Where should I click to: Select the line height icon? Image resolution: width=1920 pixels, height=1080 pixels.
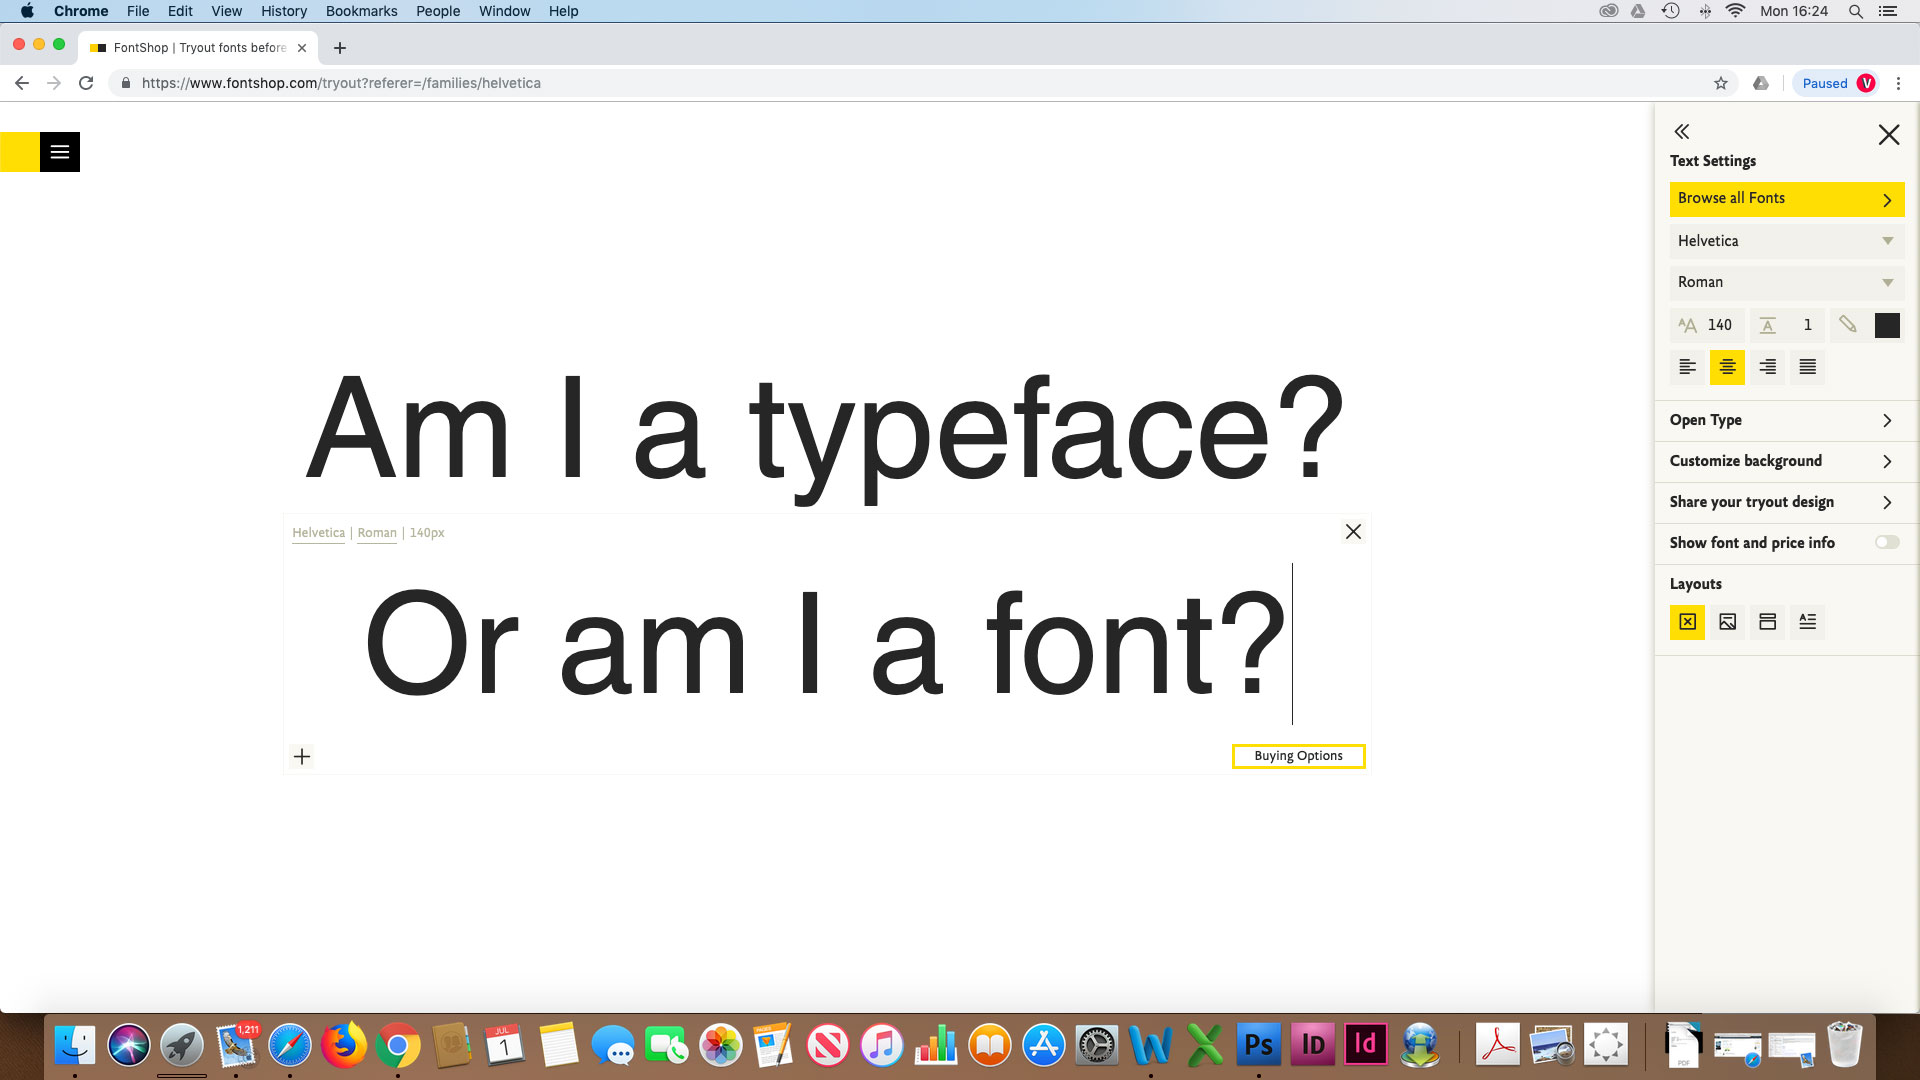click(x=1768, y=324)
